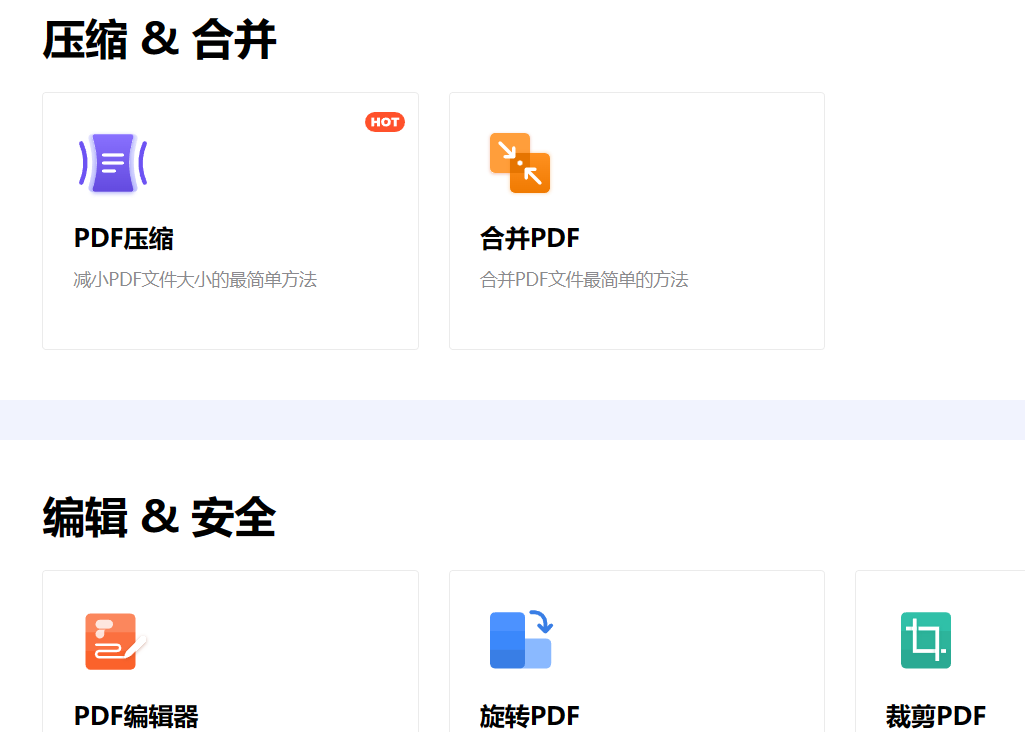Image resolution: width=1025 pixels, height=732 pixels.
Task: Click the orange merge icon above 合并PDF
Action: click(520, 161)
